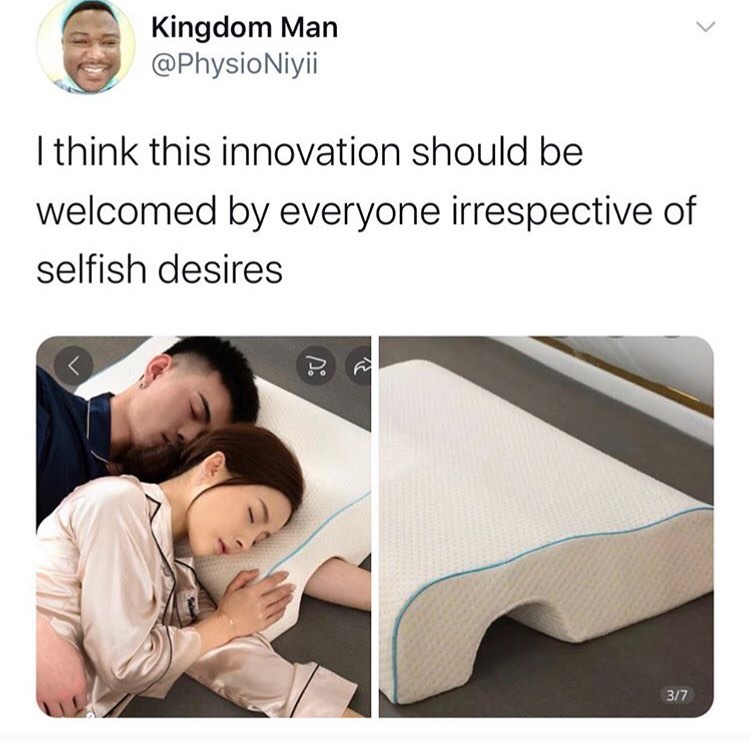Tap the back arrow on left photo
Screen dimensions: 750x742
pyautogui.click(x=74, y=366)
